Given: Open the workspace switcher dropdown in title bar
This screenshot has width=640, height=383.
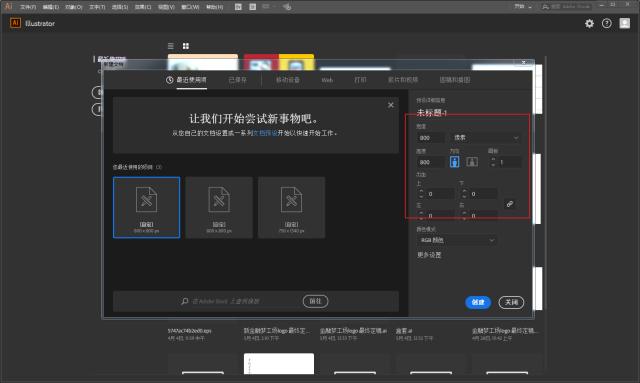Looking at the screenshot, I should (x=523, y=7).
